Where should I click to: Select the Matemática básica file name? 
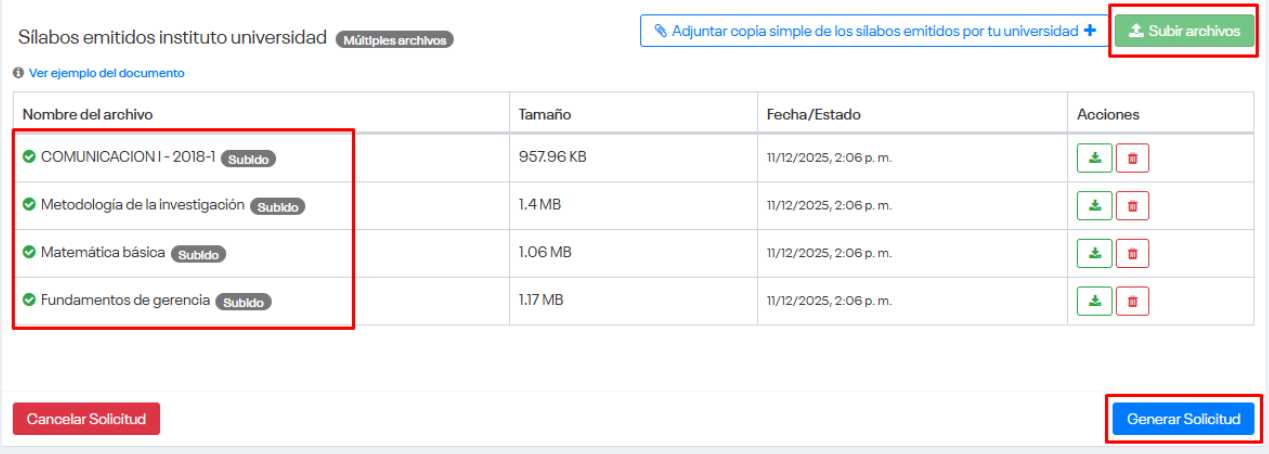pos(102,253)
